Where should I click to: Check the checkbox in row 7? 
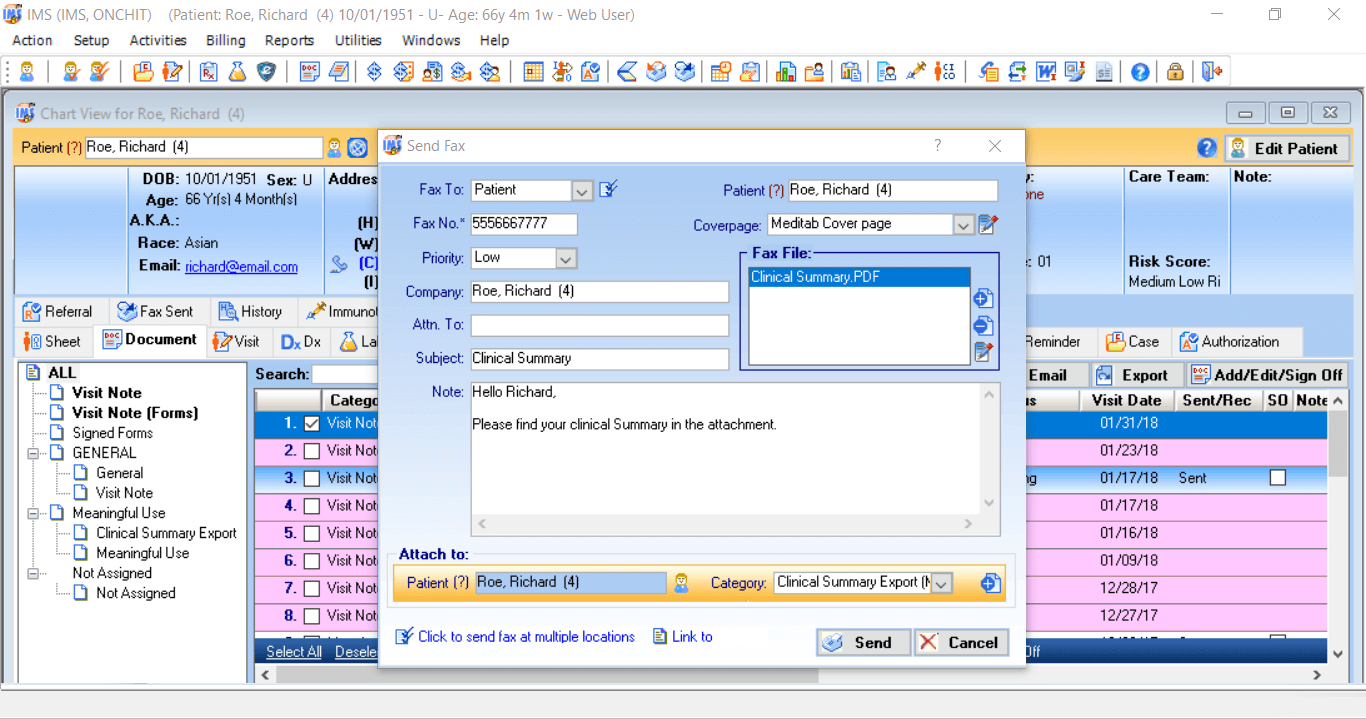[x=312, y=589]
